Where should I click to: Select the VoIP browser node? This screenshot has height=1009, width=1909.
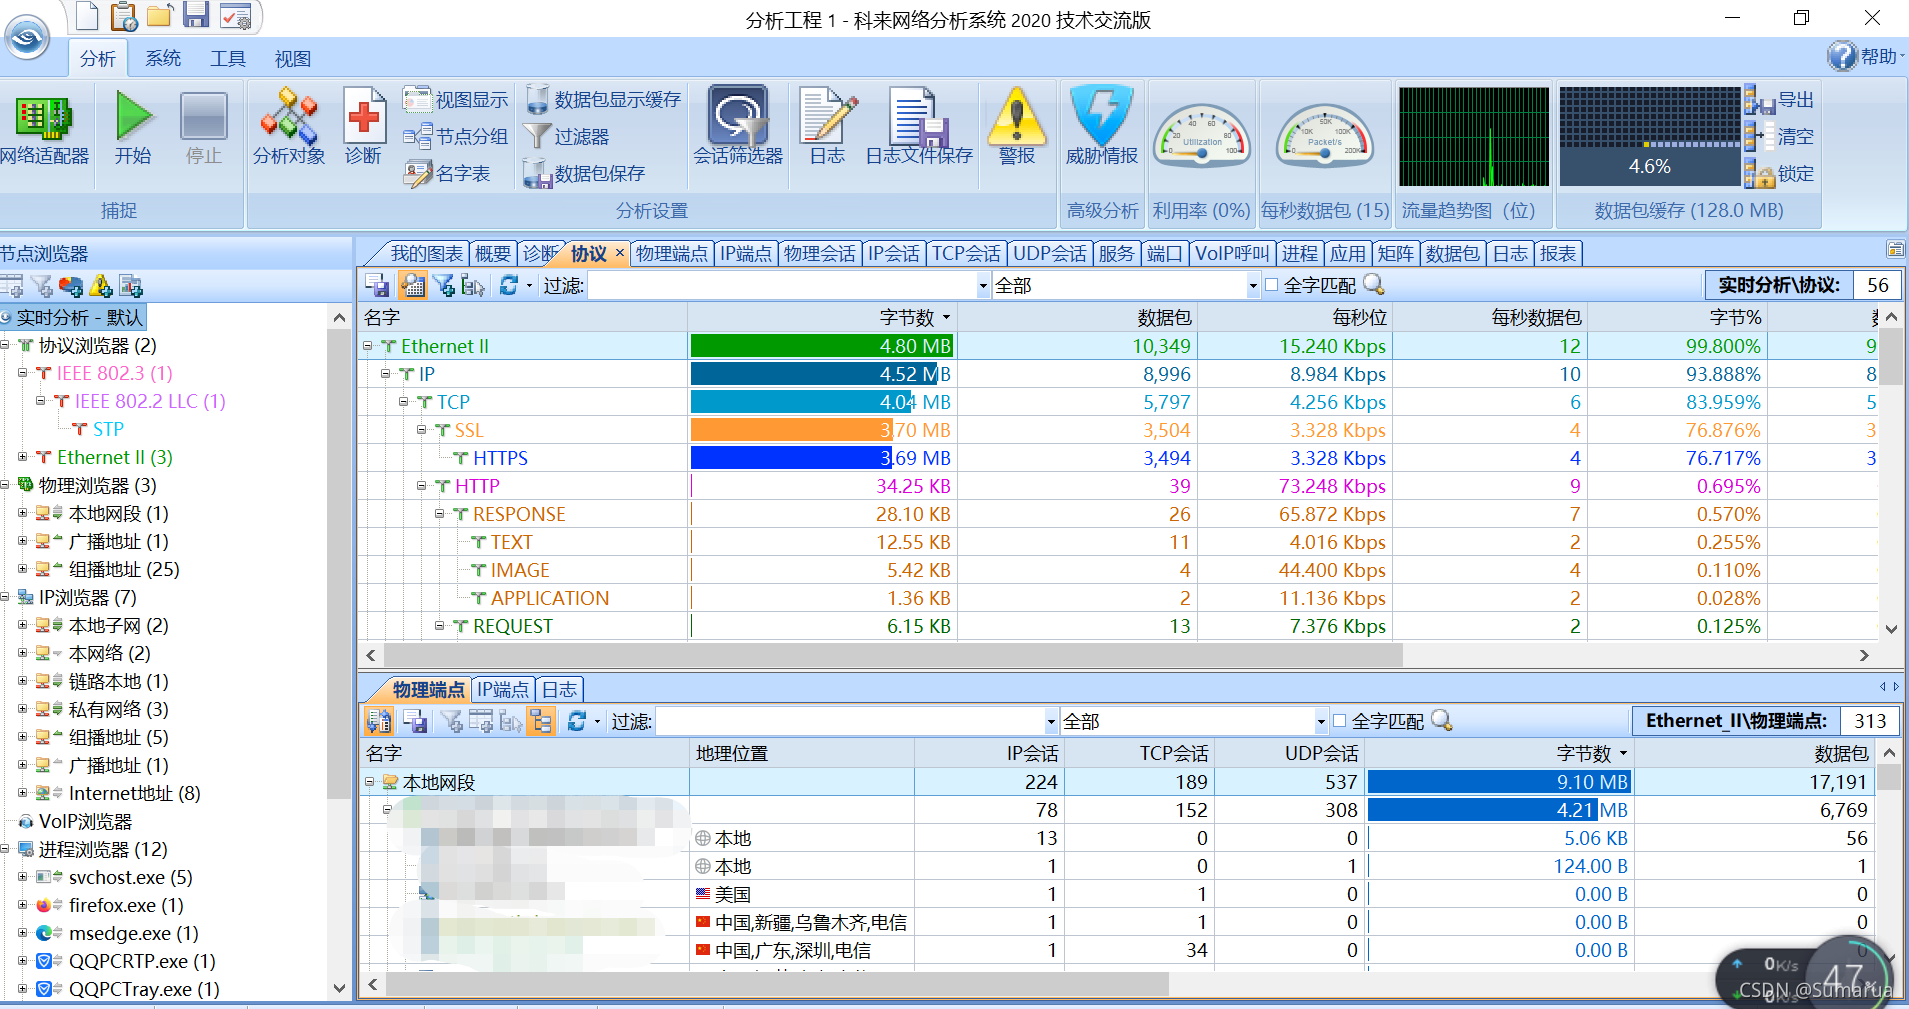[x=85, y=821]
